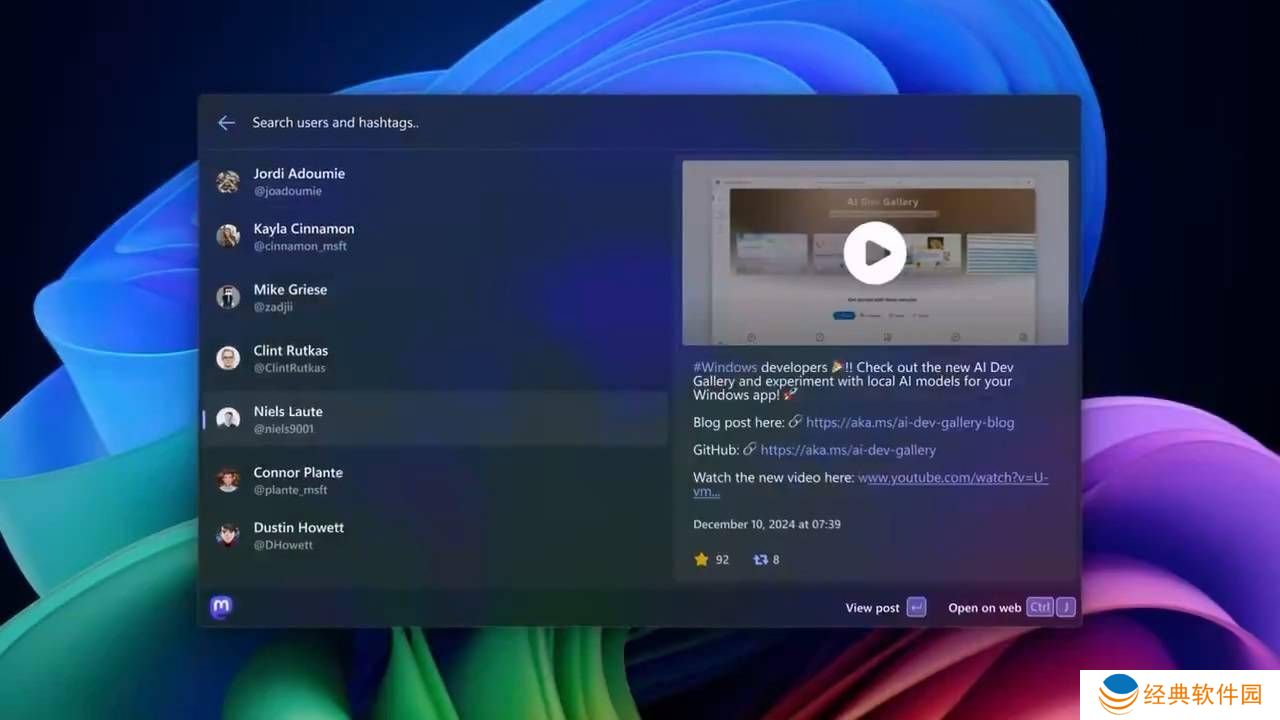Open the GitHub ai-dev-gallery link
Image resolution: width=1280 pixels, height=720 pixels.
[x=847, y=450]
